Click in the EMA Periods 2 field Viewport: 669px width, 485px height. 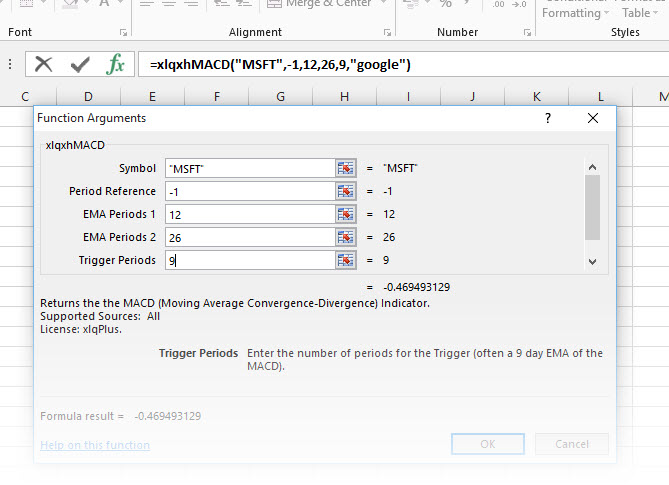(250, 237)
